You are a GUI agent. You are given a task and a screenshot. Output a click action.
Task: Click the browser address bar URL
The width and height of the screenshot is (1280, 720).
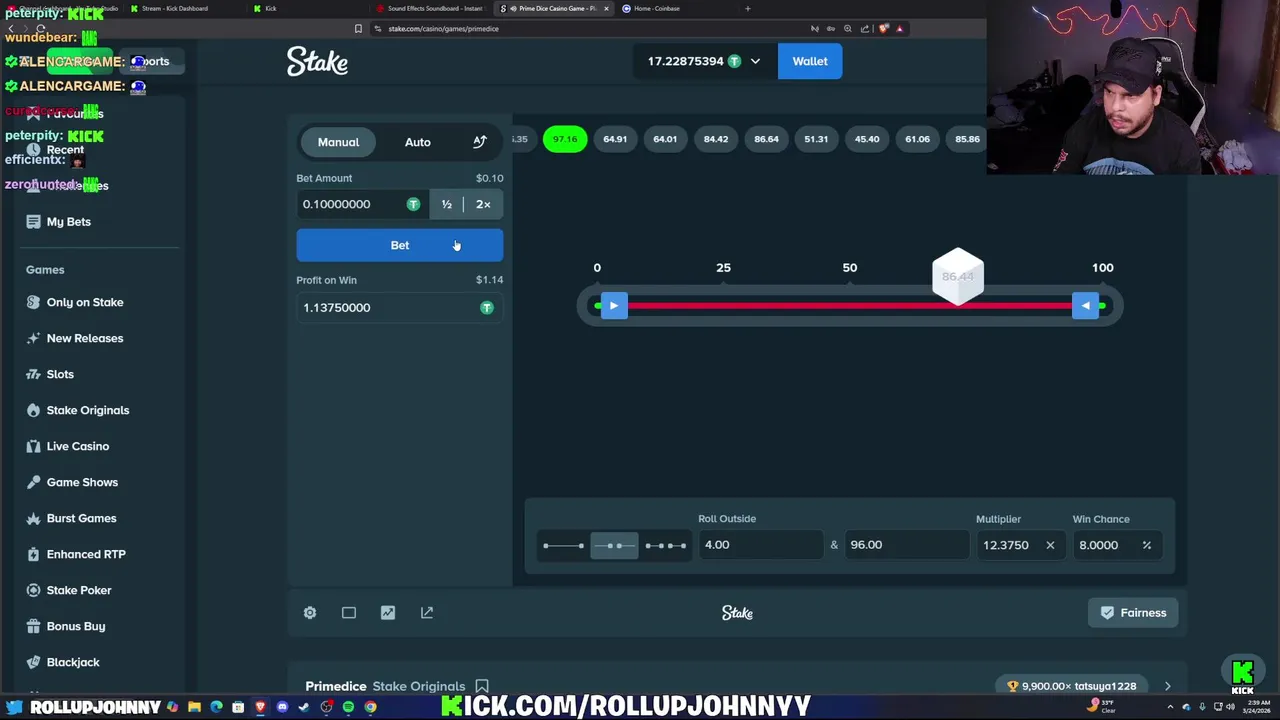[x=443, y=29]
